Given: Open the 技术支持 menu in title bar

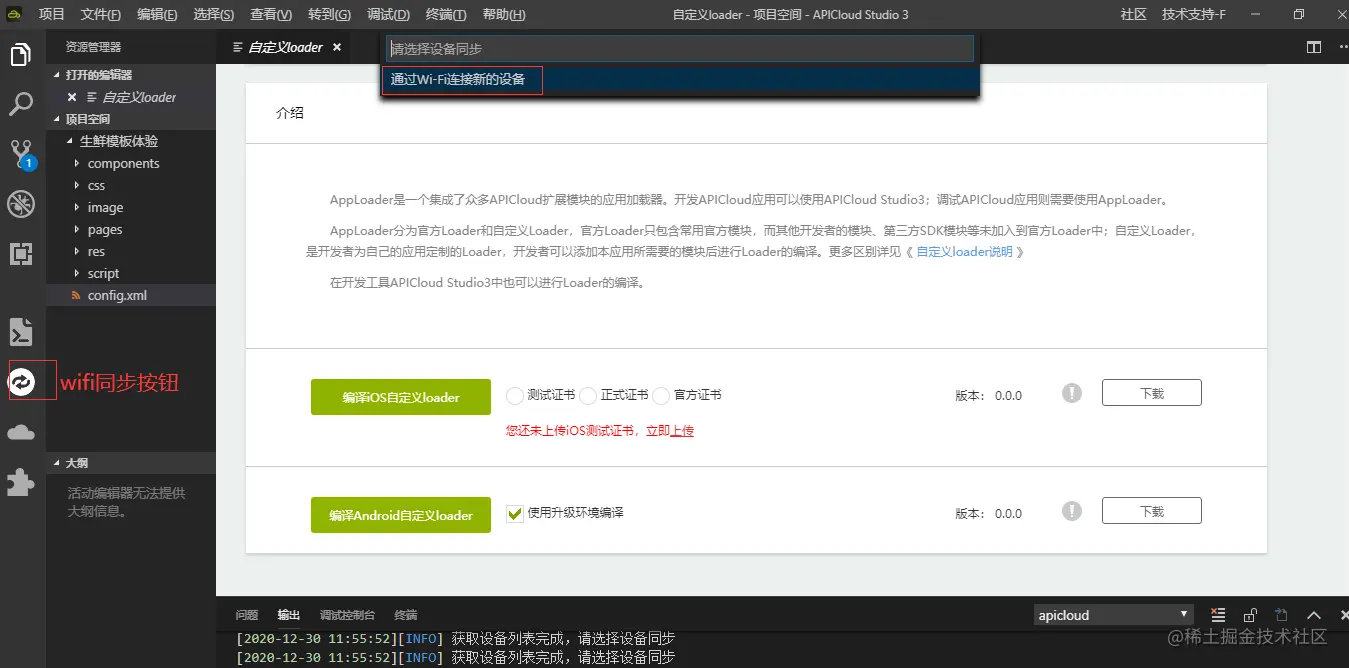Looking at the screenshot, I should 1194,15.
